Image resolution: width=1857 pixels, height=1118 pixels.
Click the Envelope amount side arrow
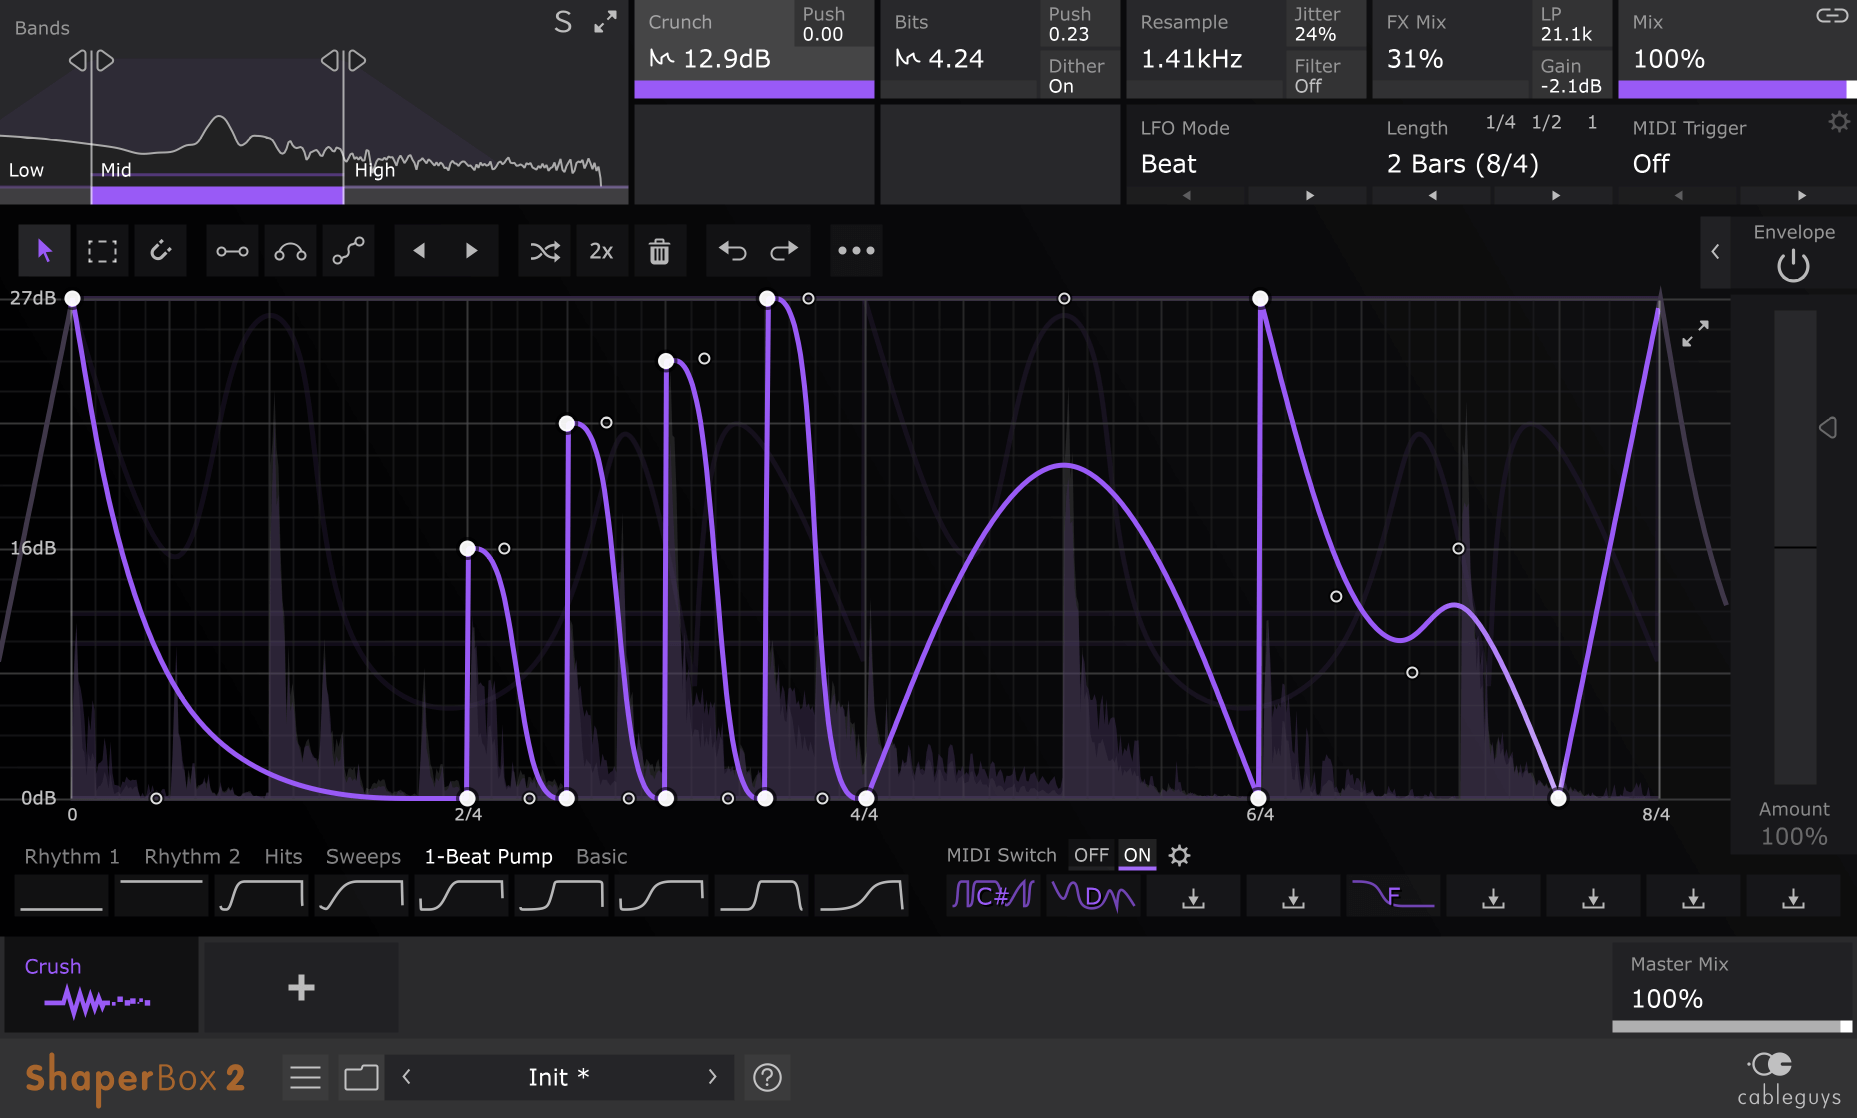(x=1828, y=428)
